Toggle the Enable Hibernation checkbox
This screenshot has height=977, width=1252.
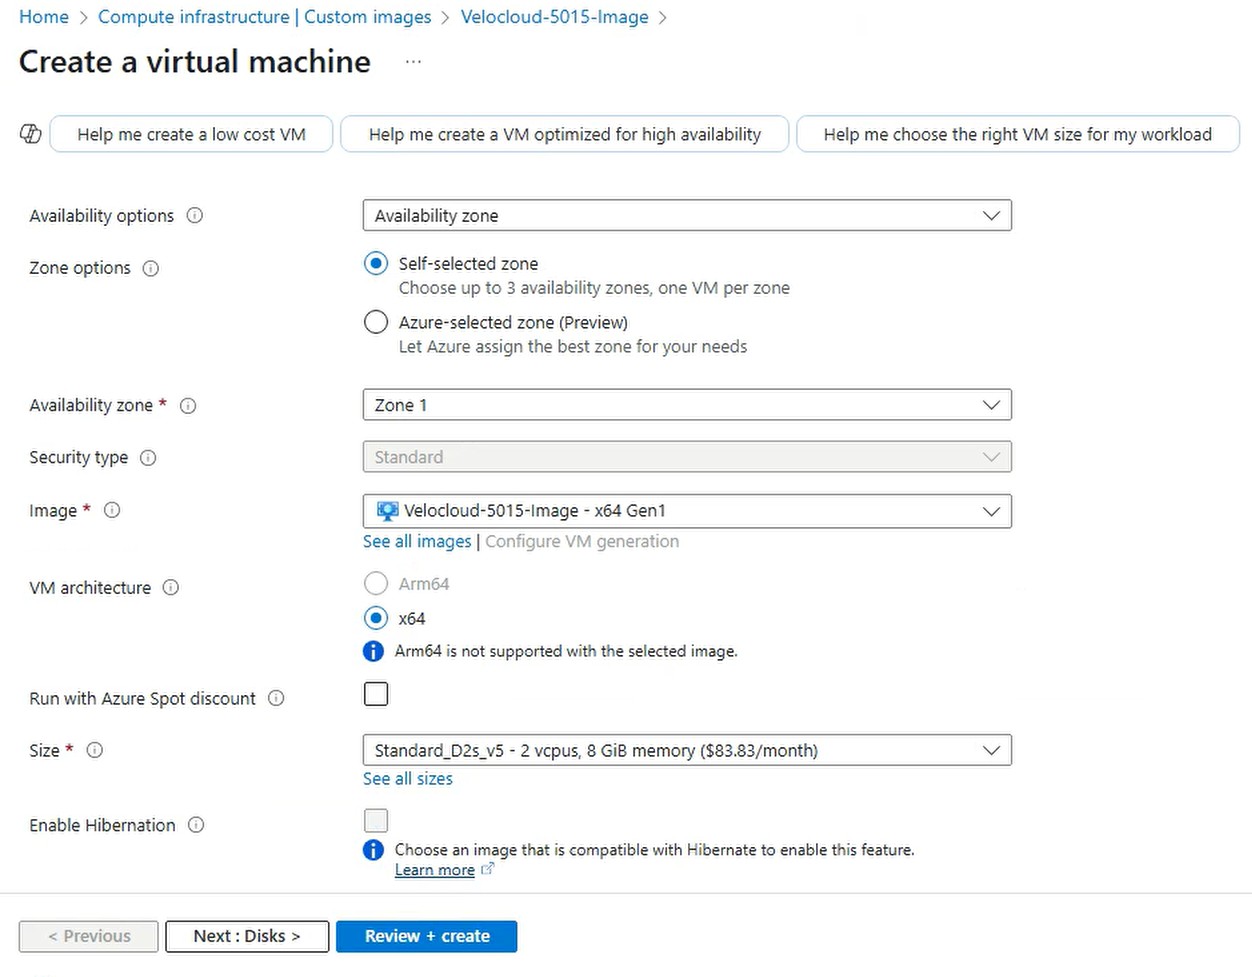376,821
